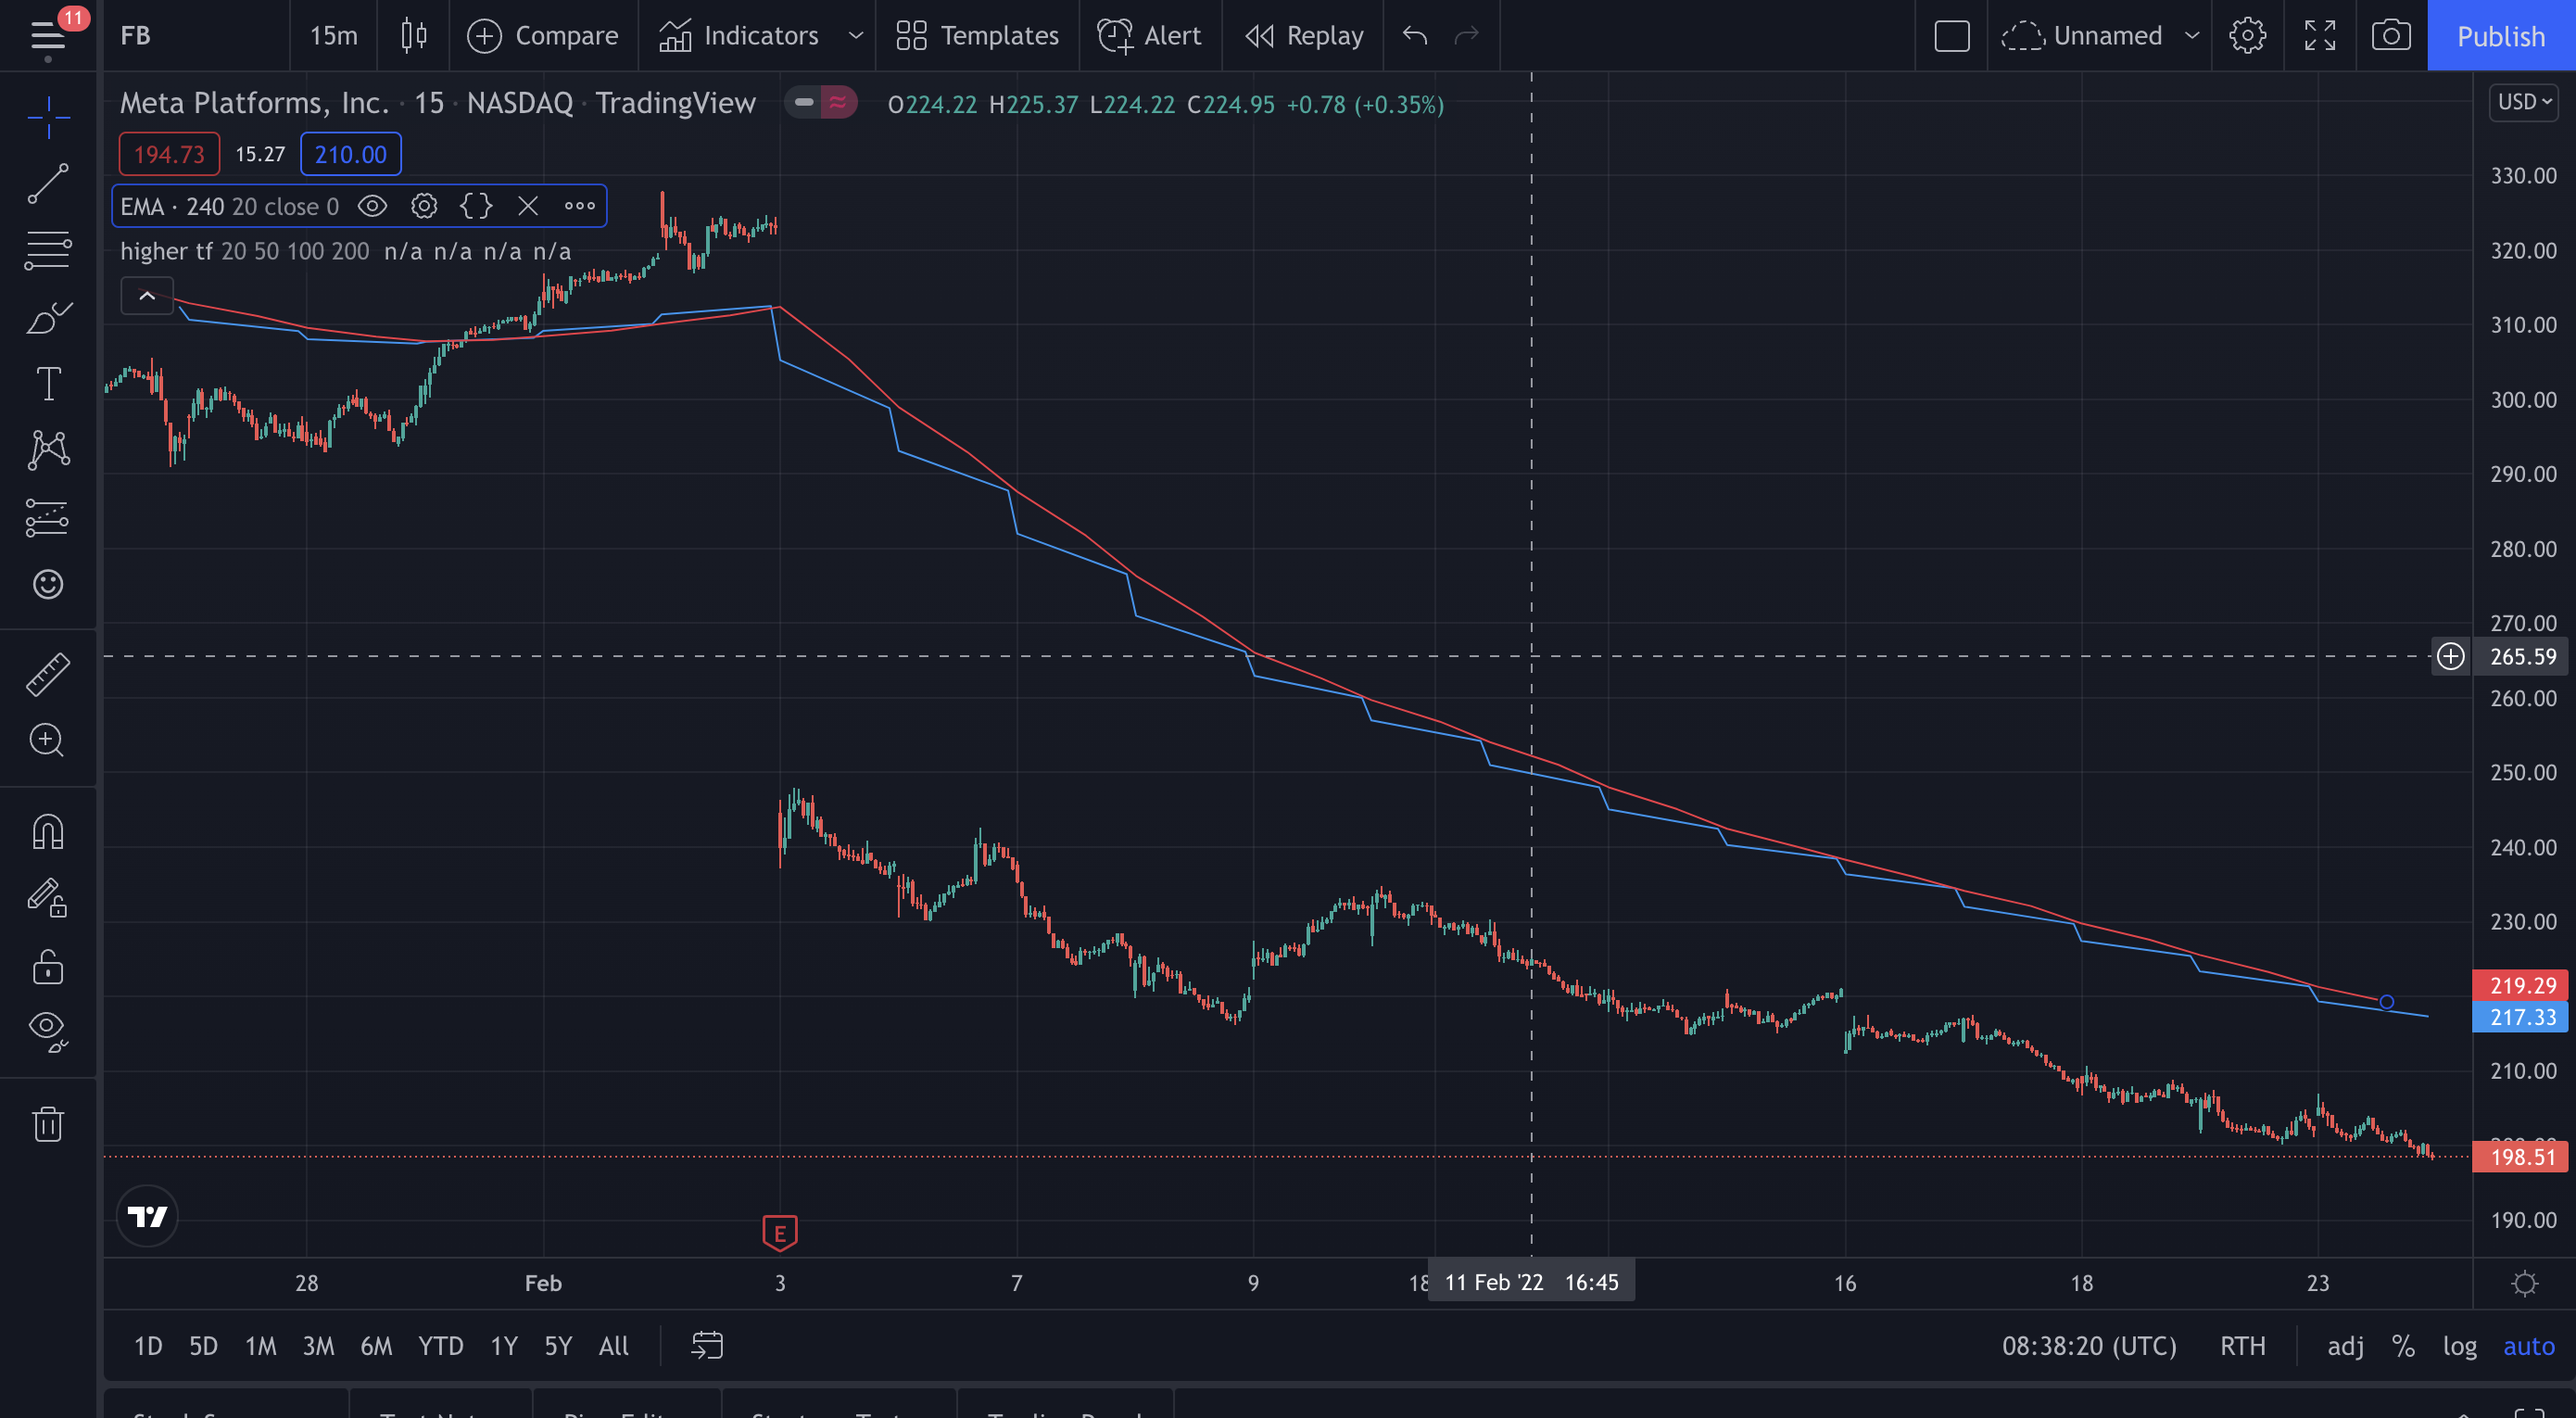Screen dimensions: 2576x1418
Task: Select the 5D date range
Action: [x=203, y=1346]
